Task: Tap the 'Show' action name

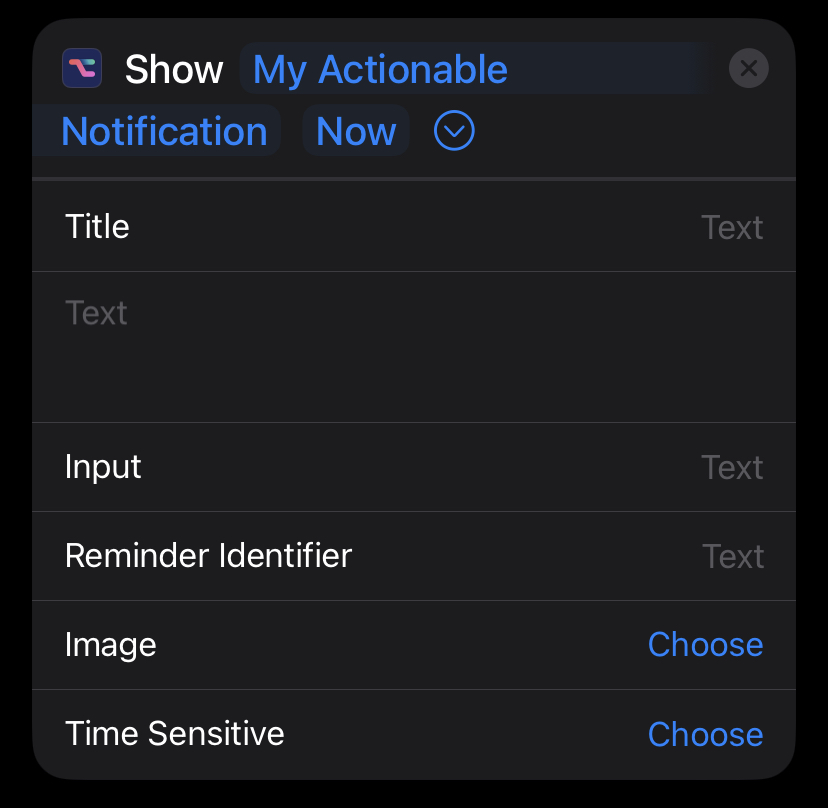Action: pyautogui.click(x=174, y=69)
